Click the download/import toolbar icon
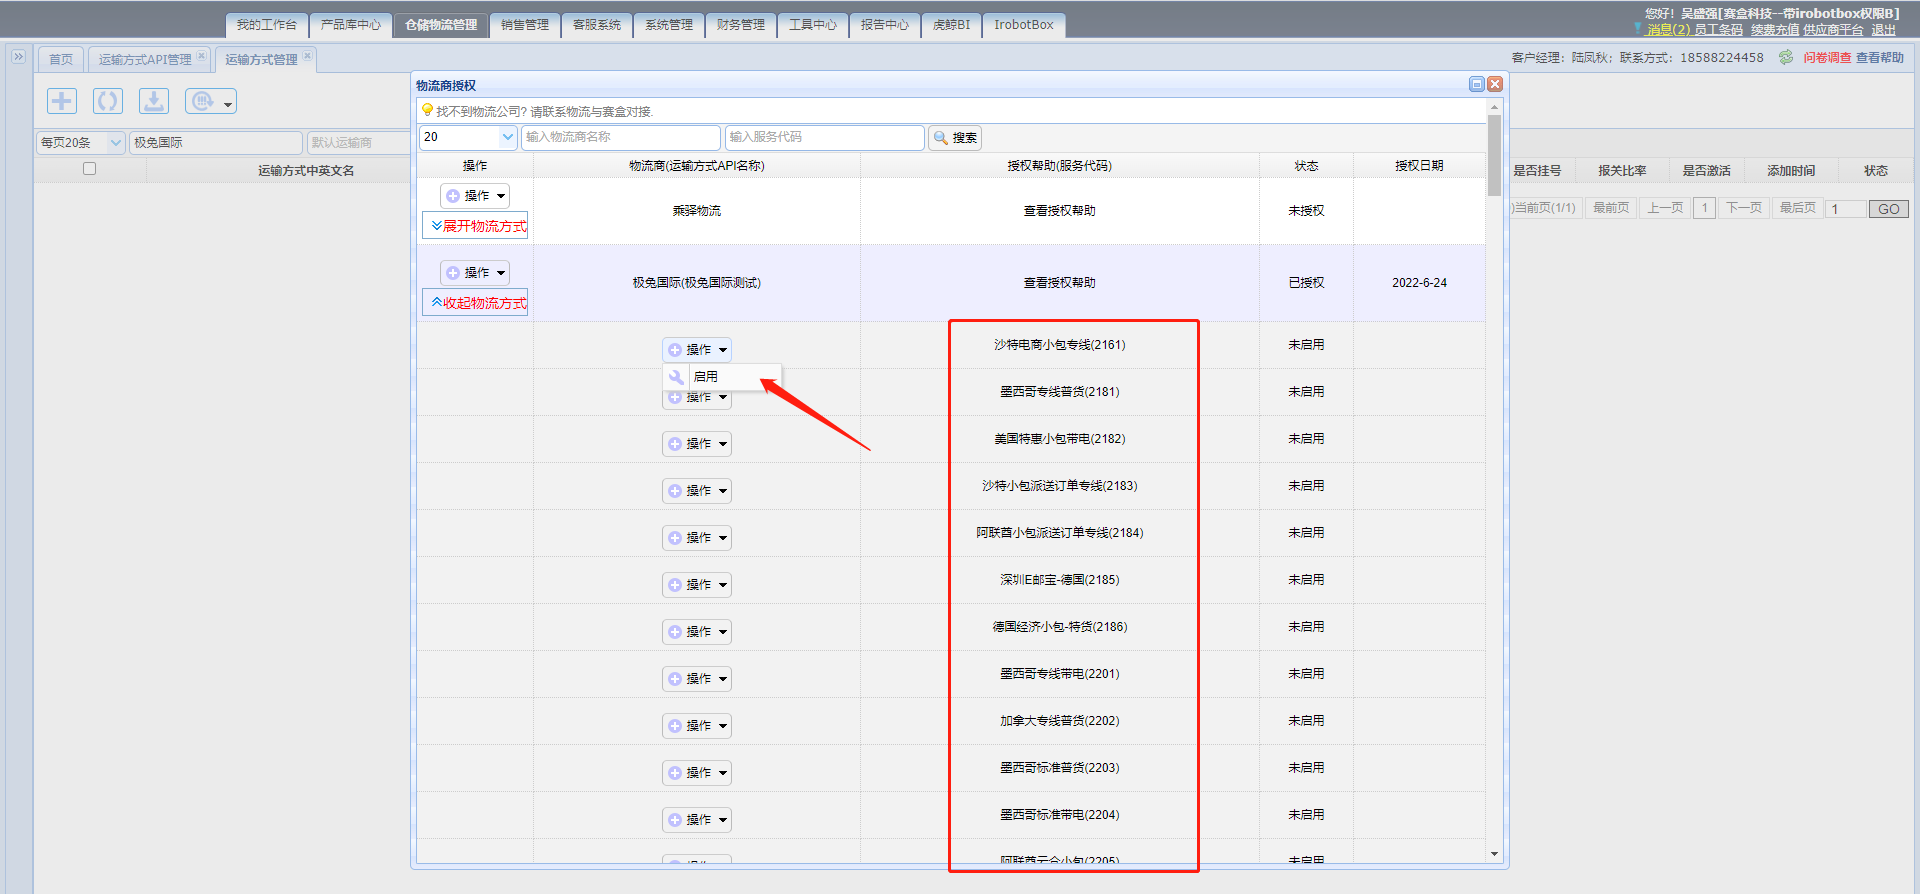 [x=154, y=101]
